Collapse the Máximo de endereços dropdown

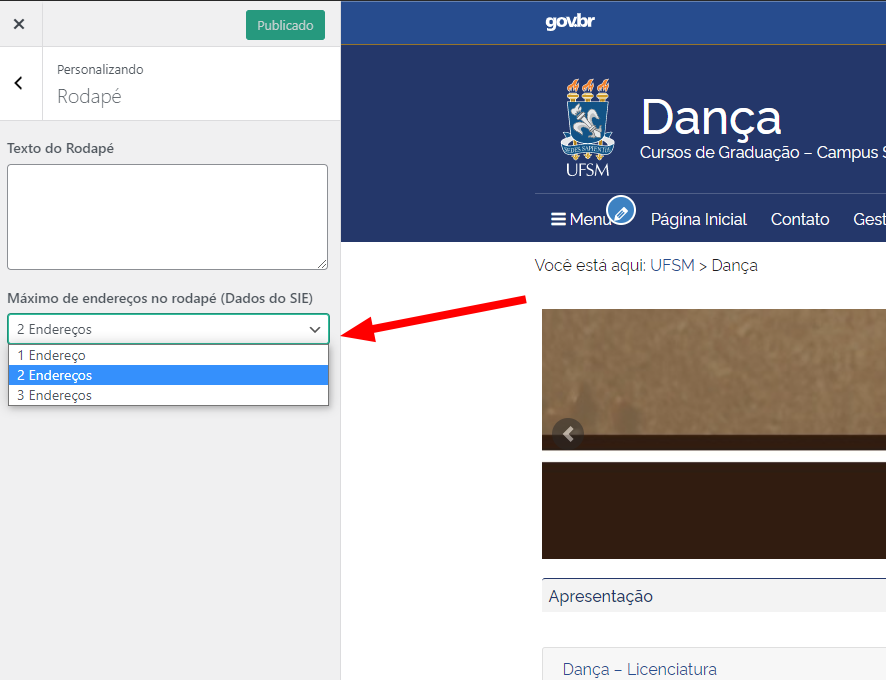pyautogui.click(x=167, y=329)
